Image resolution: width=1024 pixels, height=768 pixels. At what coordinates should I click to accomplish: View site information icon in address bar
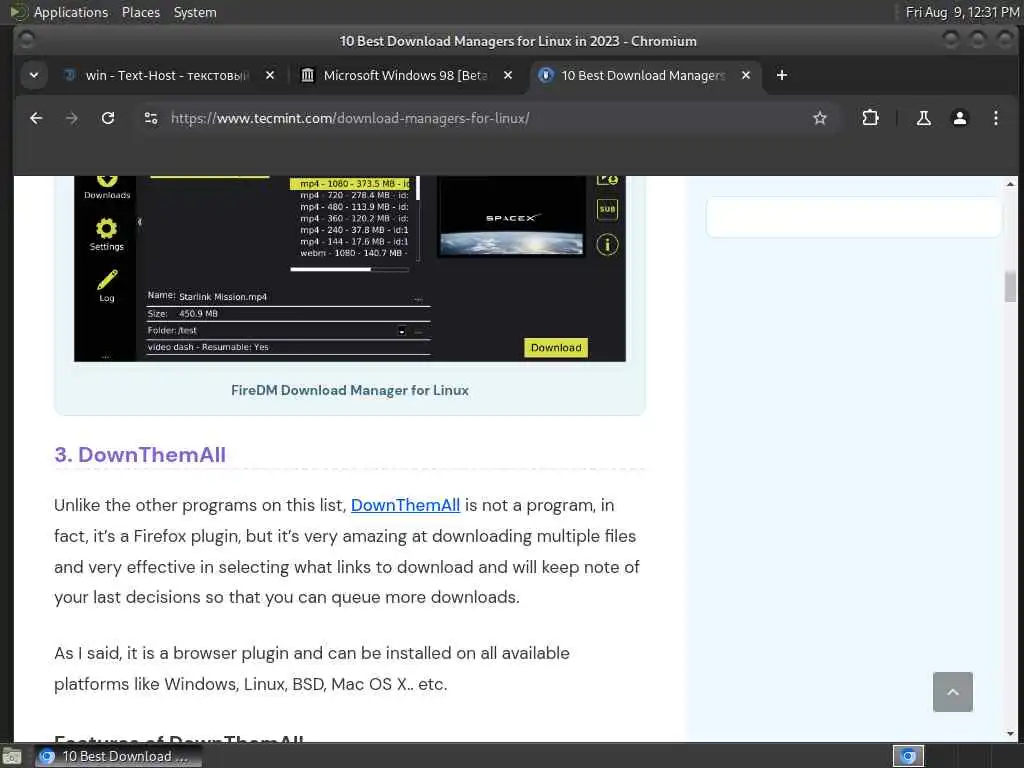[151, 118]
